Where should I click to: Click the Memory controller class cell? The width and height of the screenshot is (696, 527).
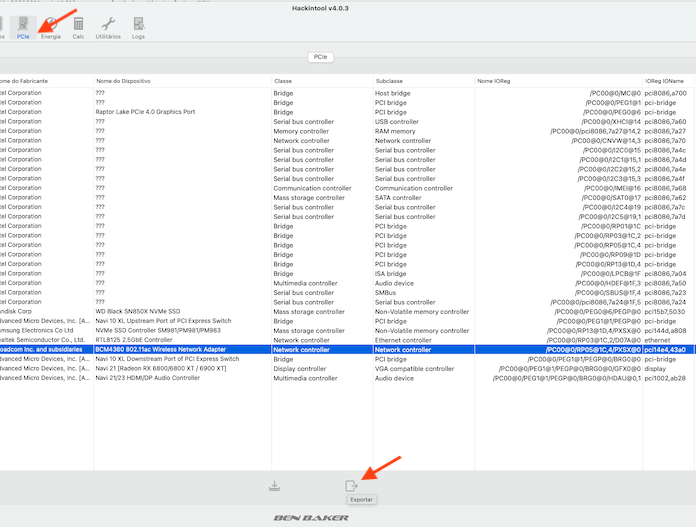(301, 131)
